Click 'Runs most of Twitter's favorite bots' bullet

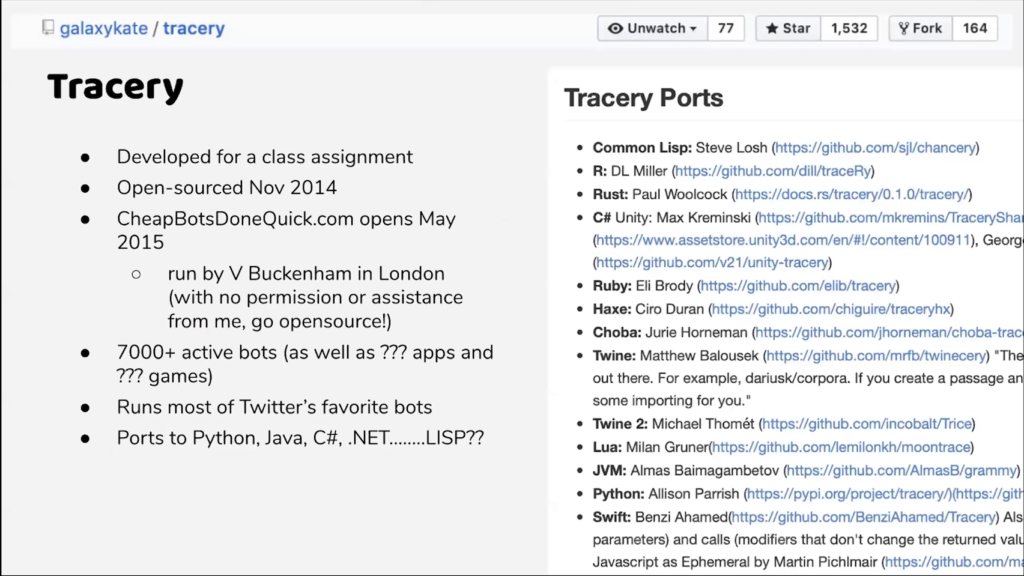[x=274, y=407]
